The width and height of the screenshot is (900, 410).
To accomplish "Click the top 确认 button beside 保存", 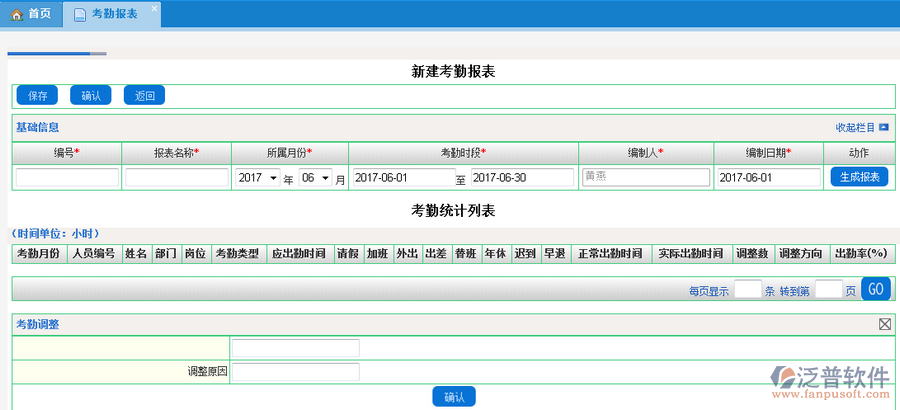I will pos(91,96).
